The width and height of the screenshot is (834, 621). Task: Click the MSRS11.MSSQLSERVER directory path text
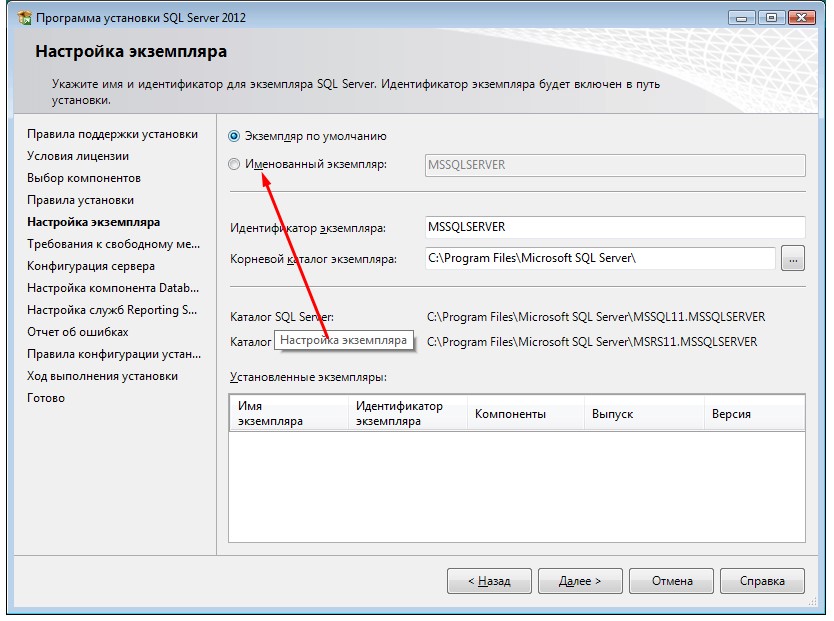pyautogui.click(x=592, y=342)
